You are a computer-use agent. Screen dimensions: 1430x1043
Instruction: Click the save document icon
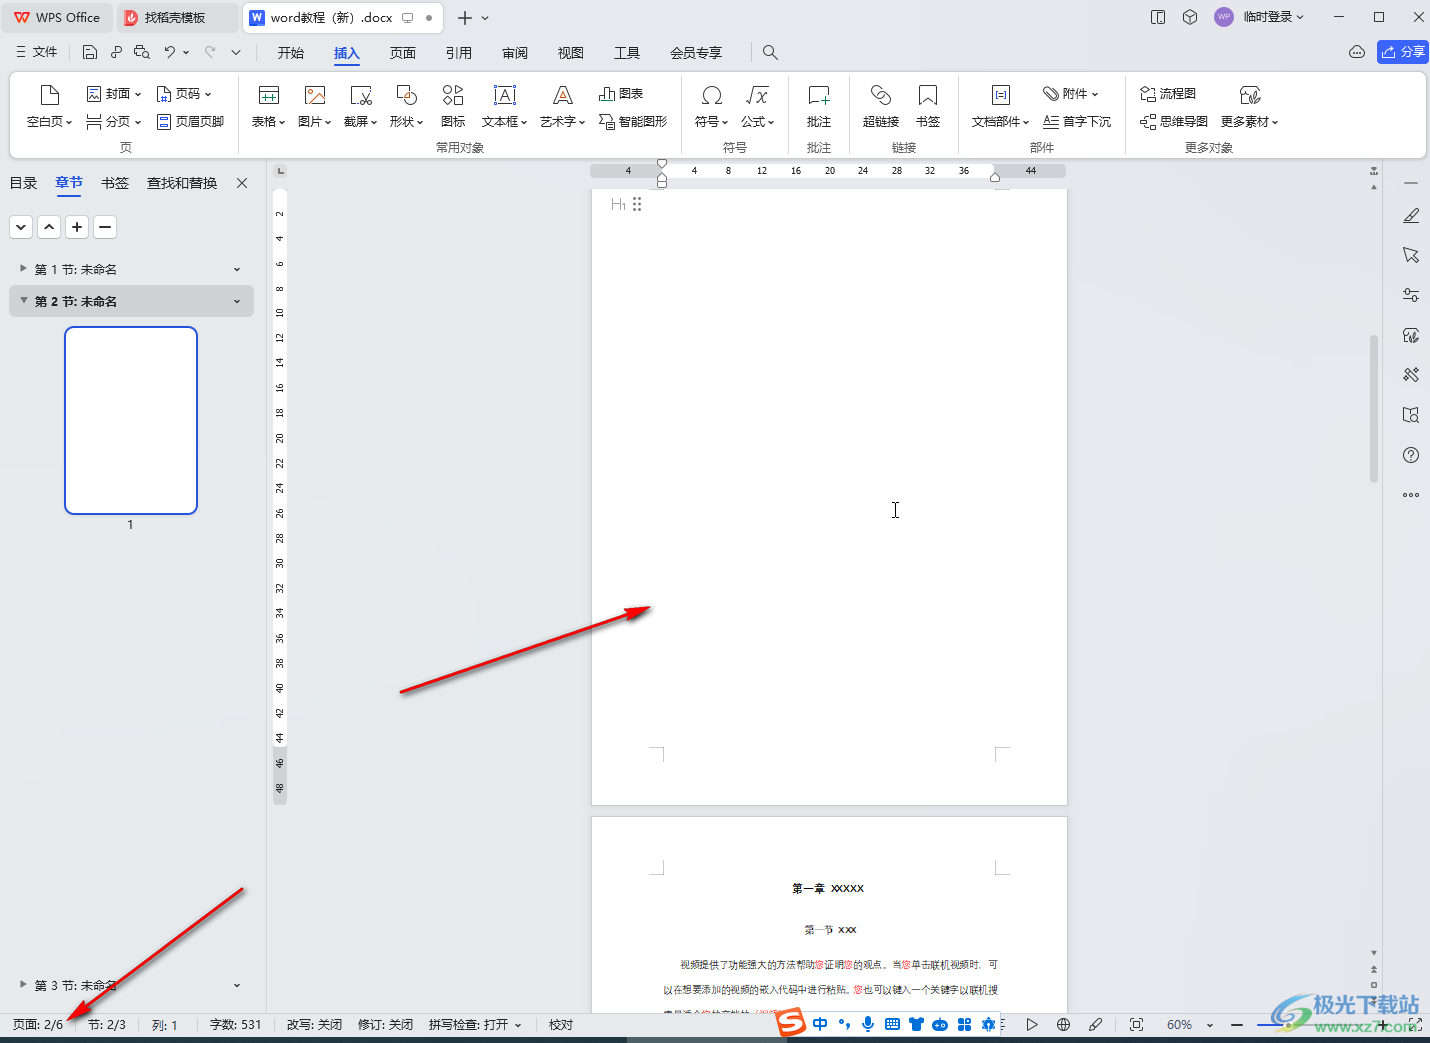pos(90,52)
